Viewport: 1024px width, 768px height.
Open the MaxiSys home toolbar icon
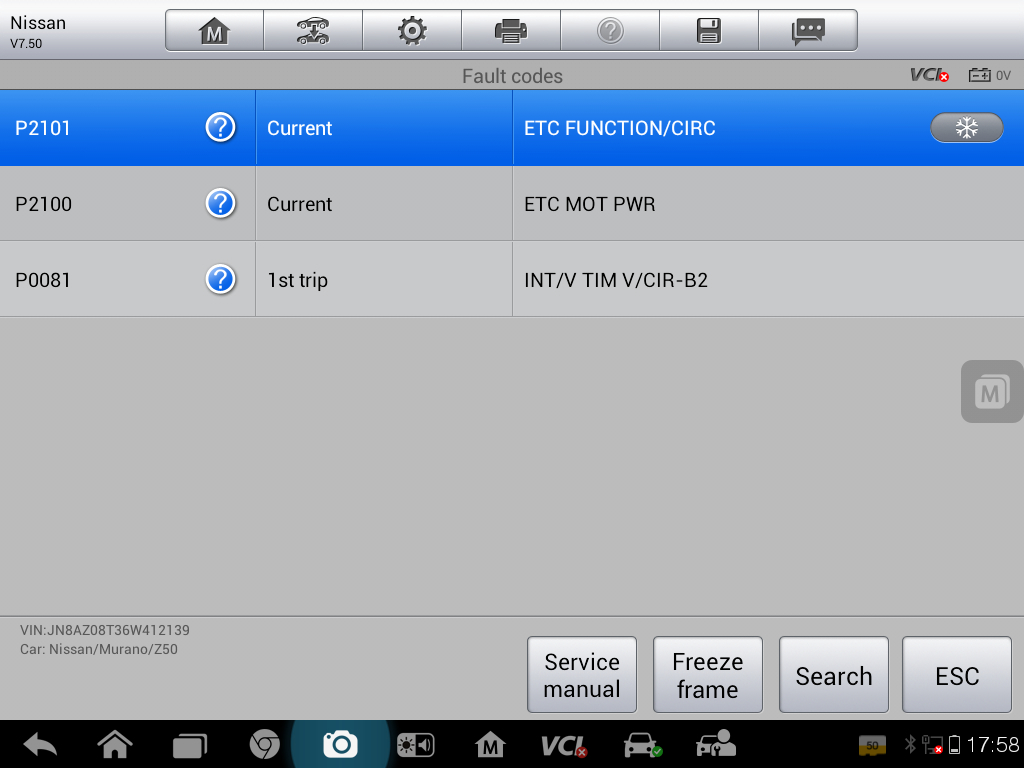(214, 31)
